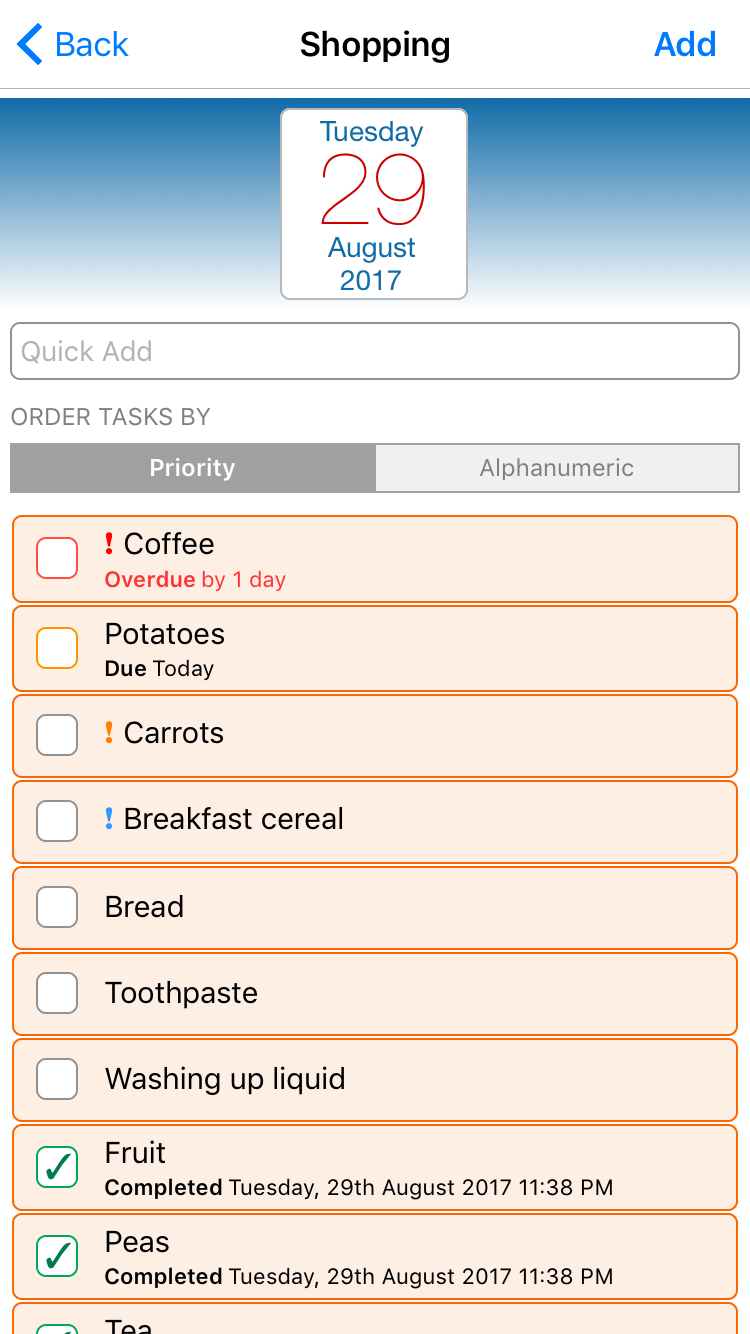Tap the red priority mark on Coffee
This screenshot has height=1334, width=750.
109,544
